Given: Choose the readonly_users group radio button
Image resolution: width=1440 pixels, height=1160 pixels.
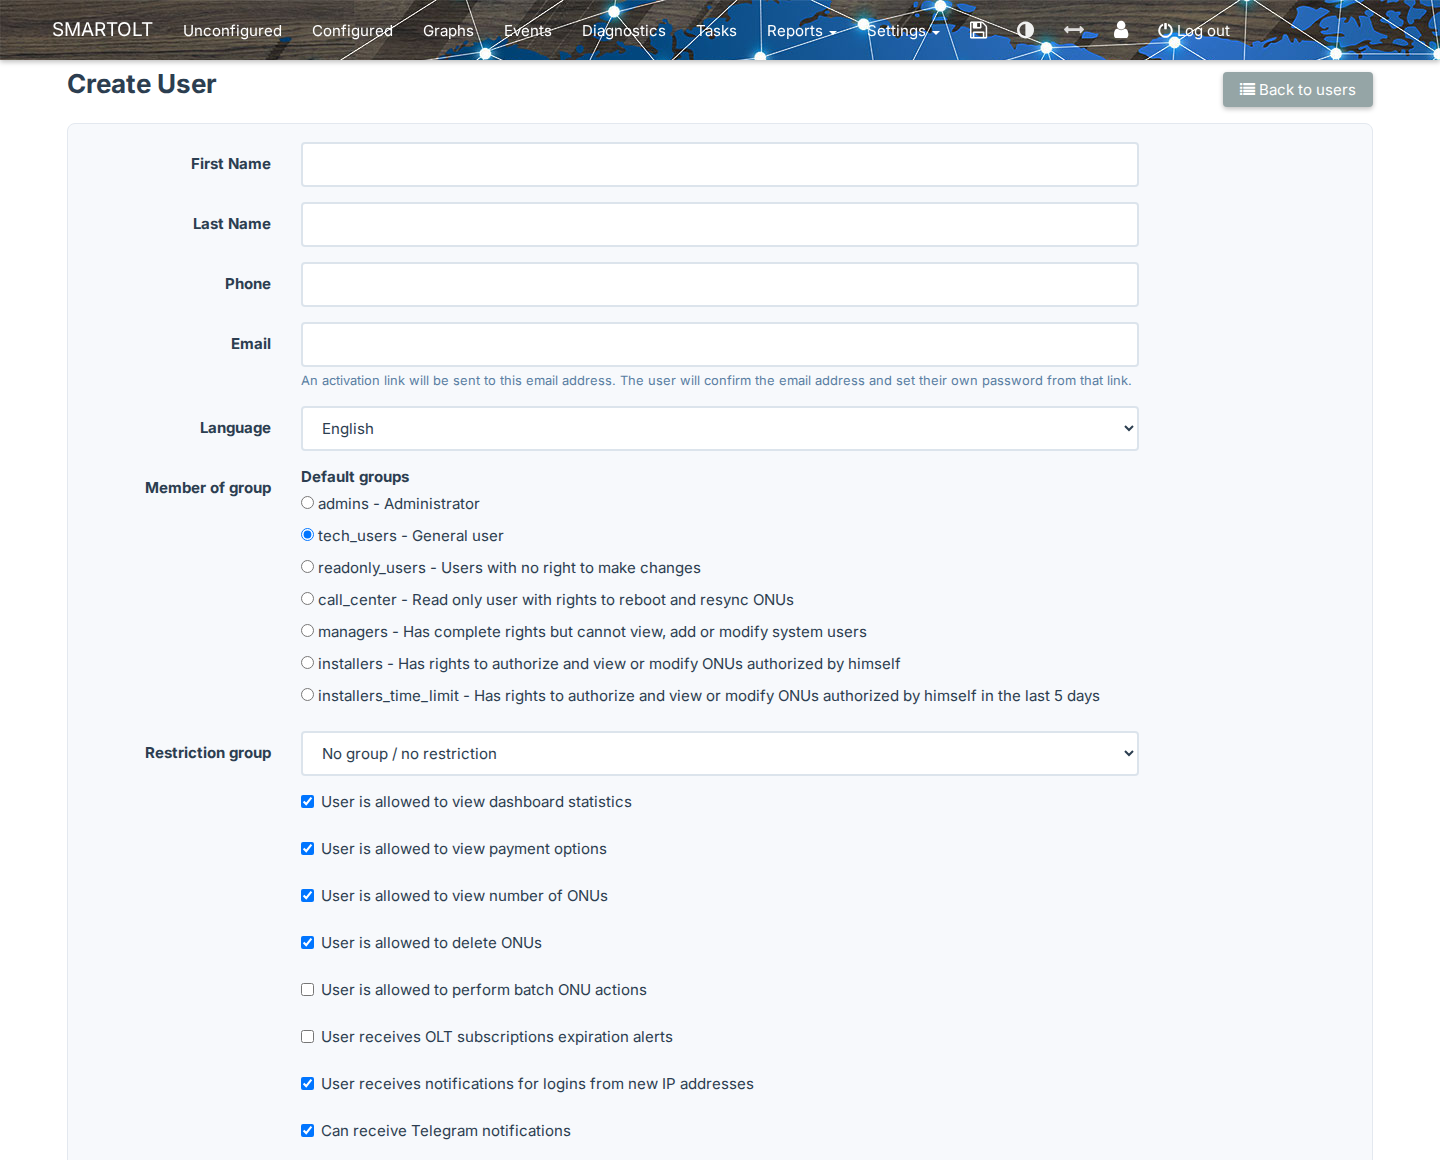Looking at the screenshot, I should (x=308, y=567).
